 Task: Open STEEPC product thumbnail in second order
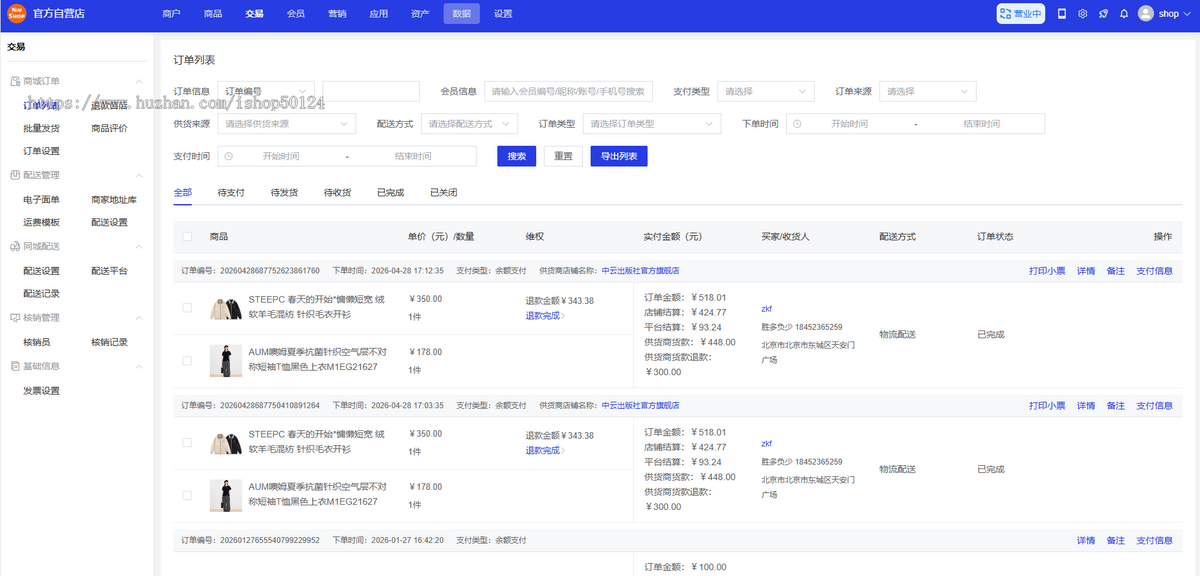click(x=226, y=443)
